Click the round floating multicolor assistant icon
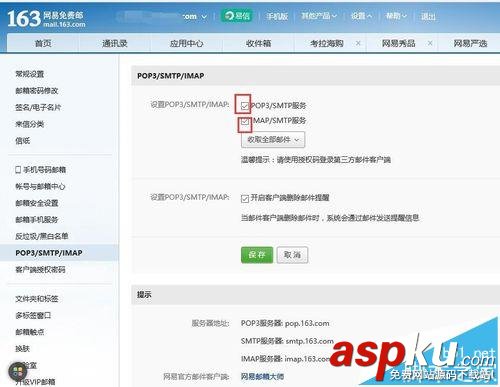This screenshot has height=387, width=500. [x=17, y=372]
